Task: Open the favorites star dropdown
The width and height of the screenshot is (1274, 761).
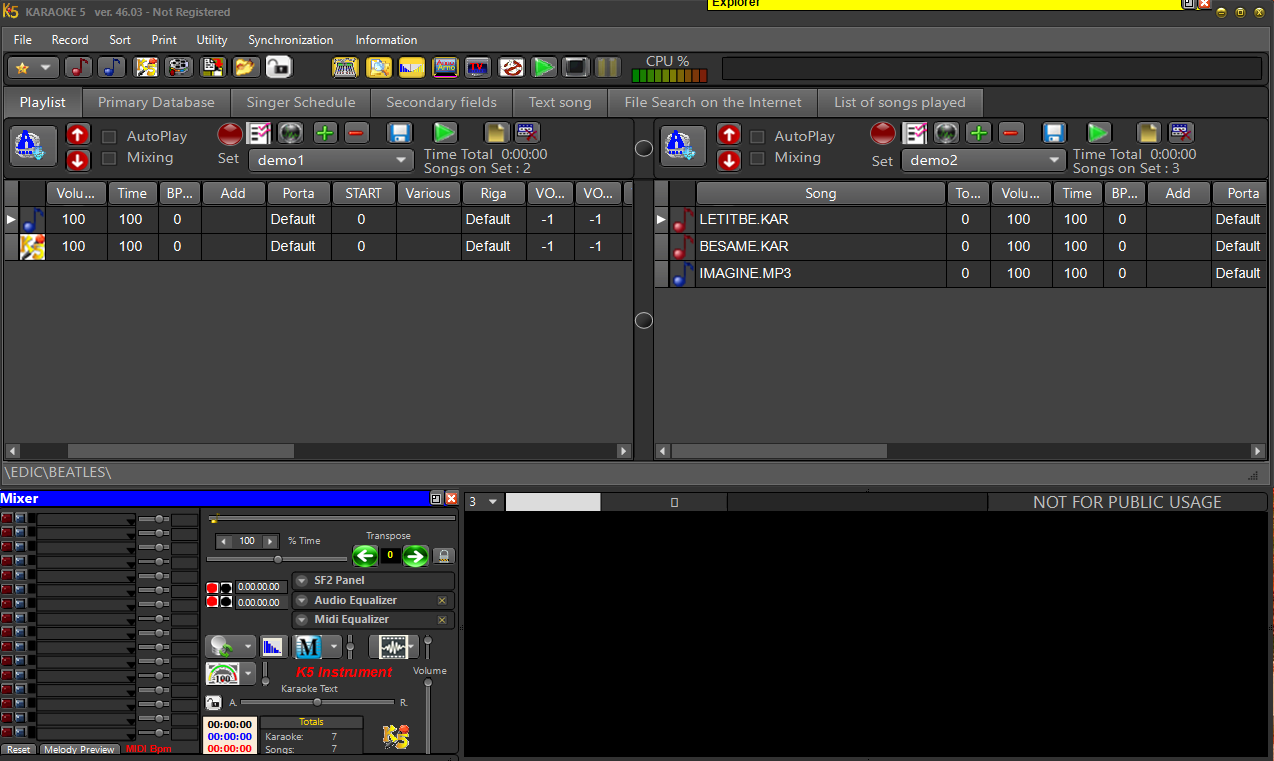Action: pyautogui.click(x=44, y=67)
